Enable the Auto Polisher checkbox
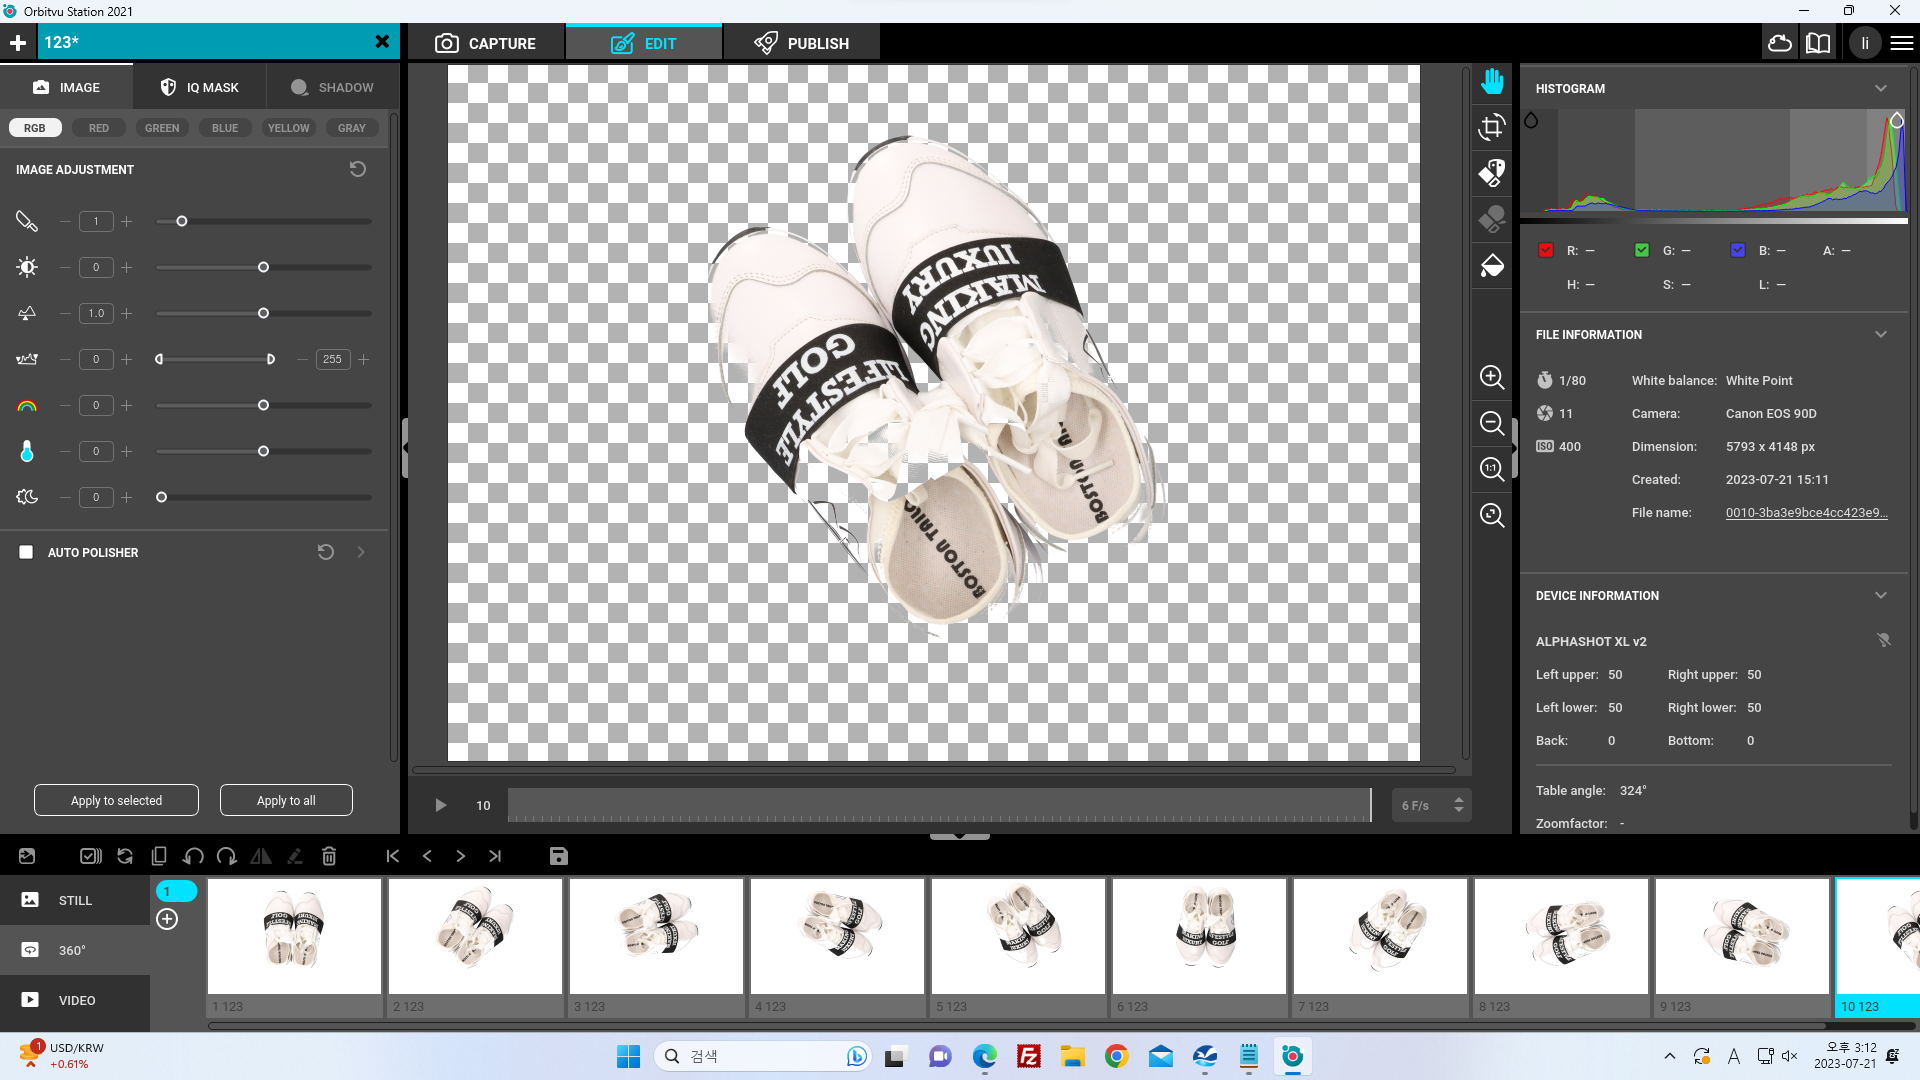This screenshot has width=1920, height=1080. coord(26,552)
